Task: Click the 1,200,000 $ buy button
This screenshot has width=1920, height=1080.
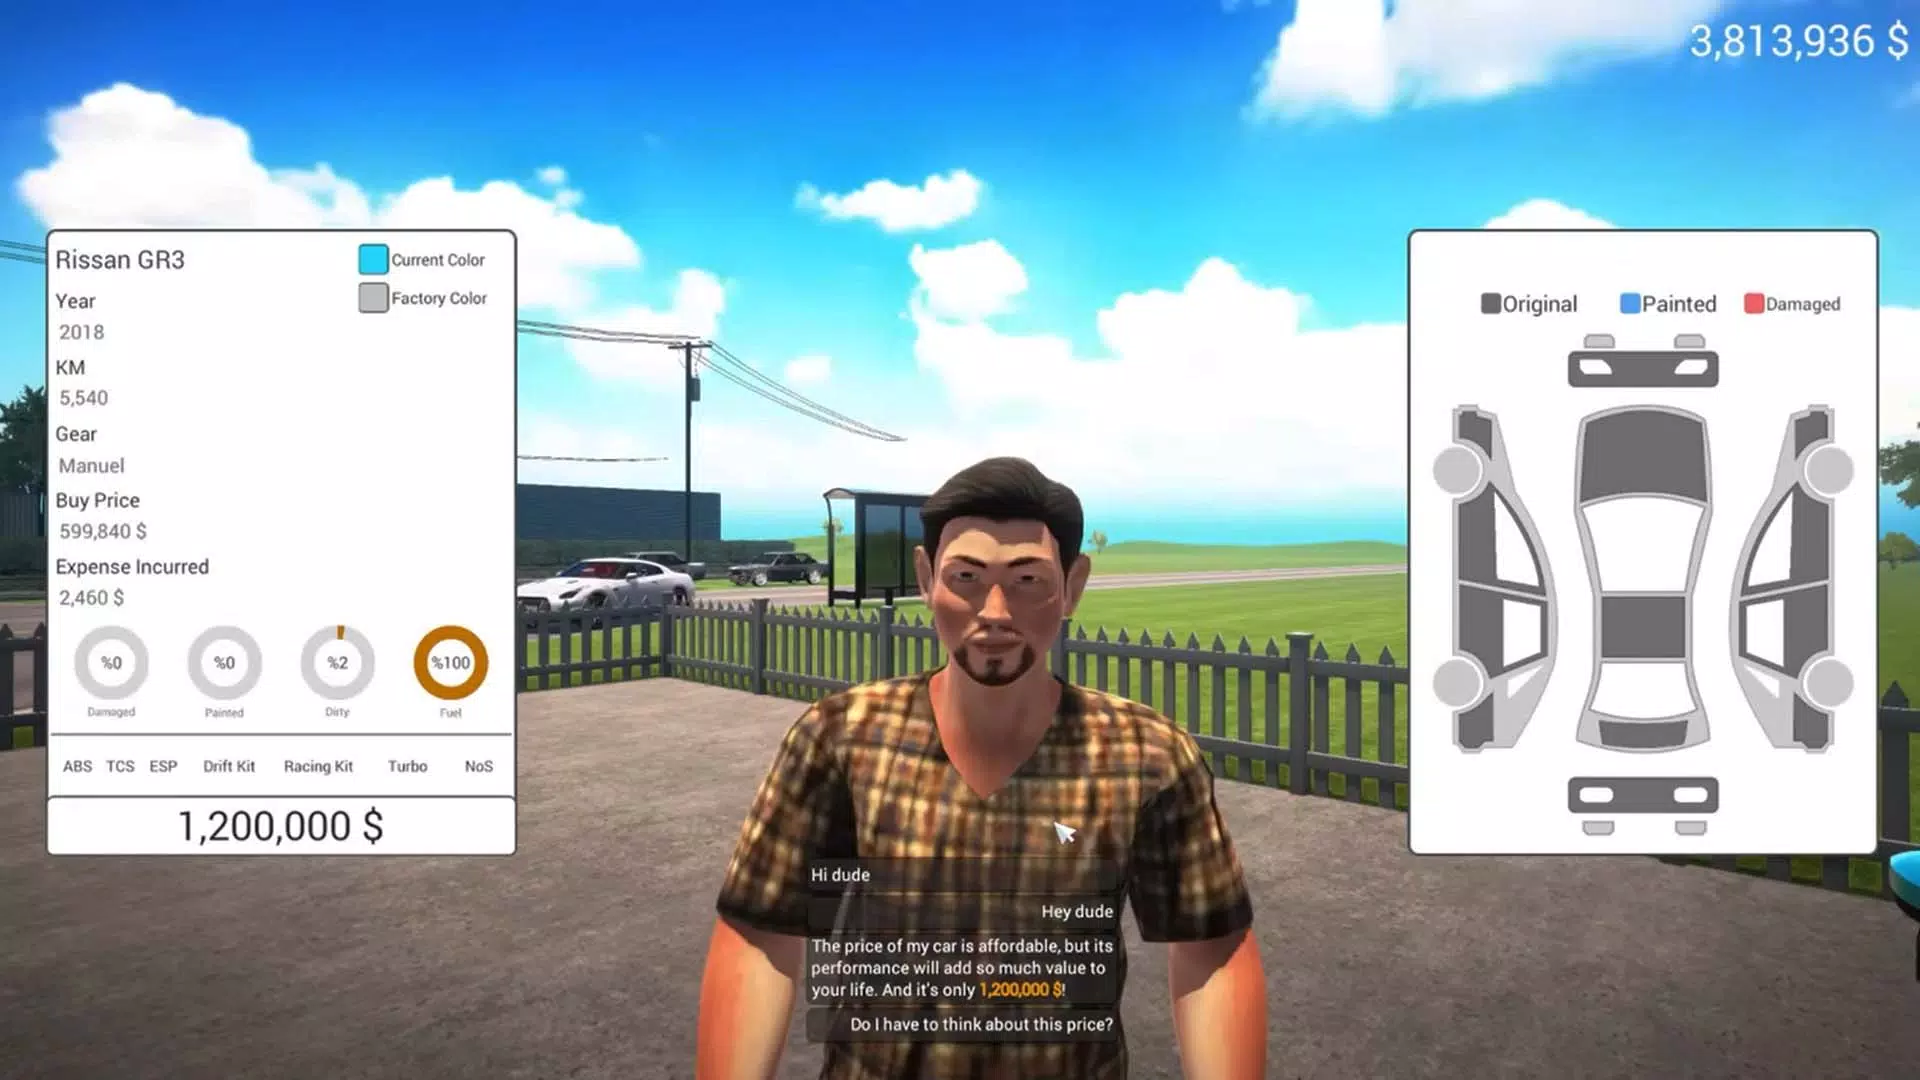Action: tap(281, 824)
